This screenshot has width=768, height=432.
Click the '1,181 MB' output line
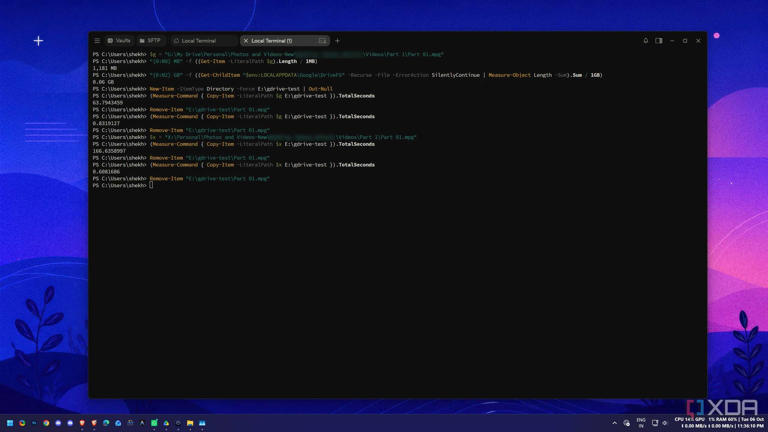(x=105, y=68)
